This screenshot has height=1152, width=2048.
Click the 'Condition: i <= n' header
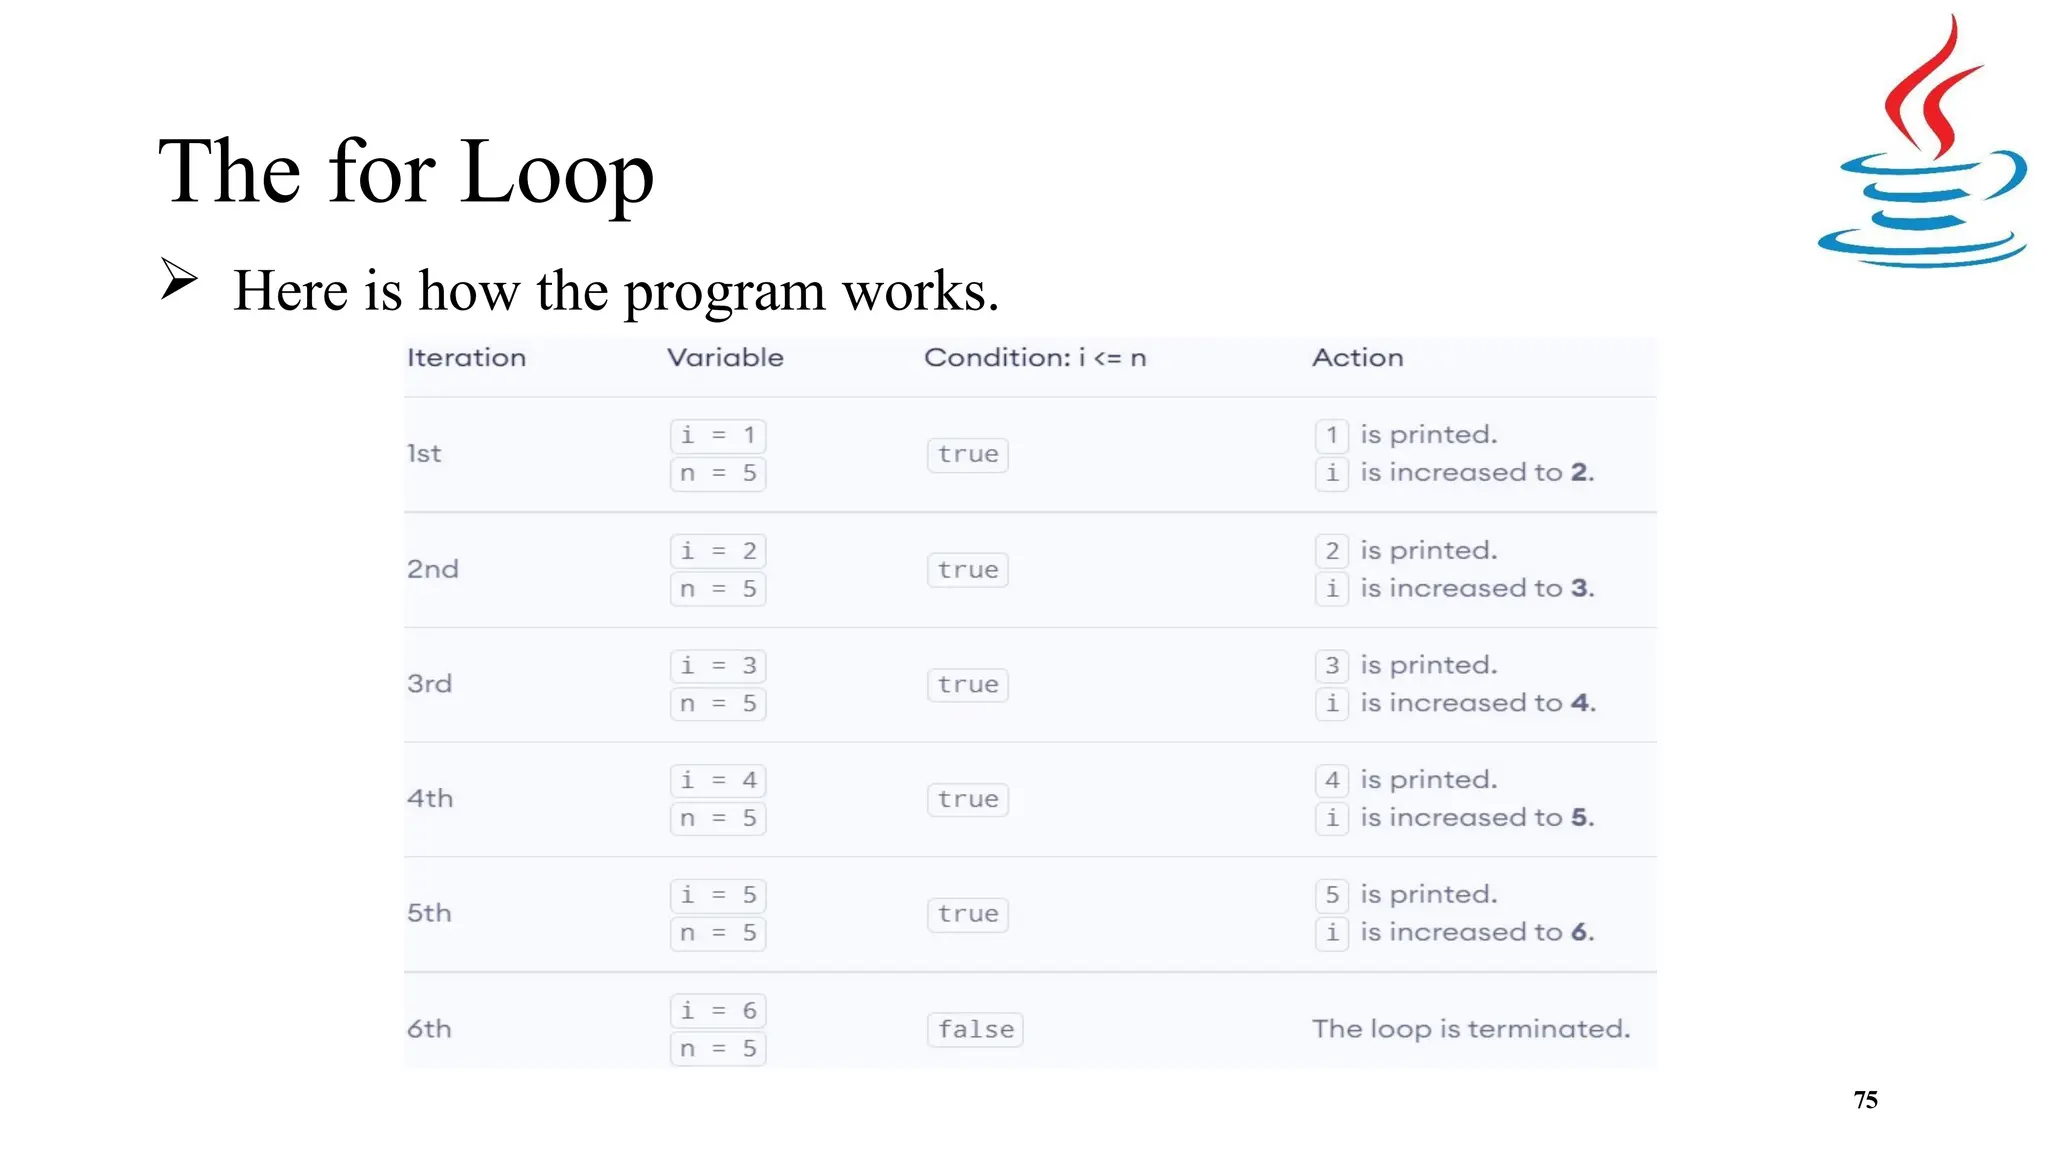[1035, 358]
